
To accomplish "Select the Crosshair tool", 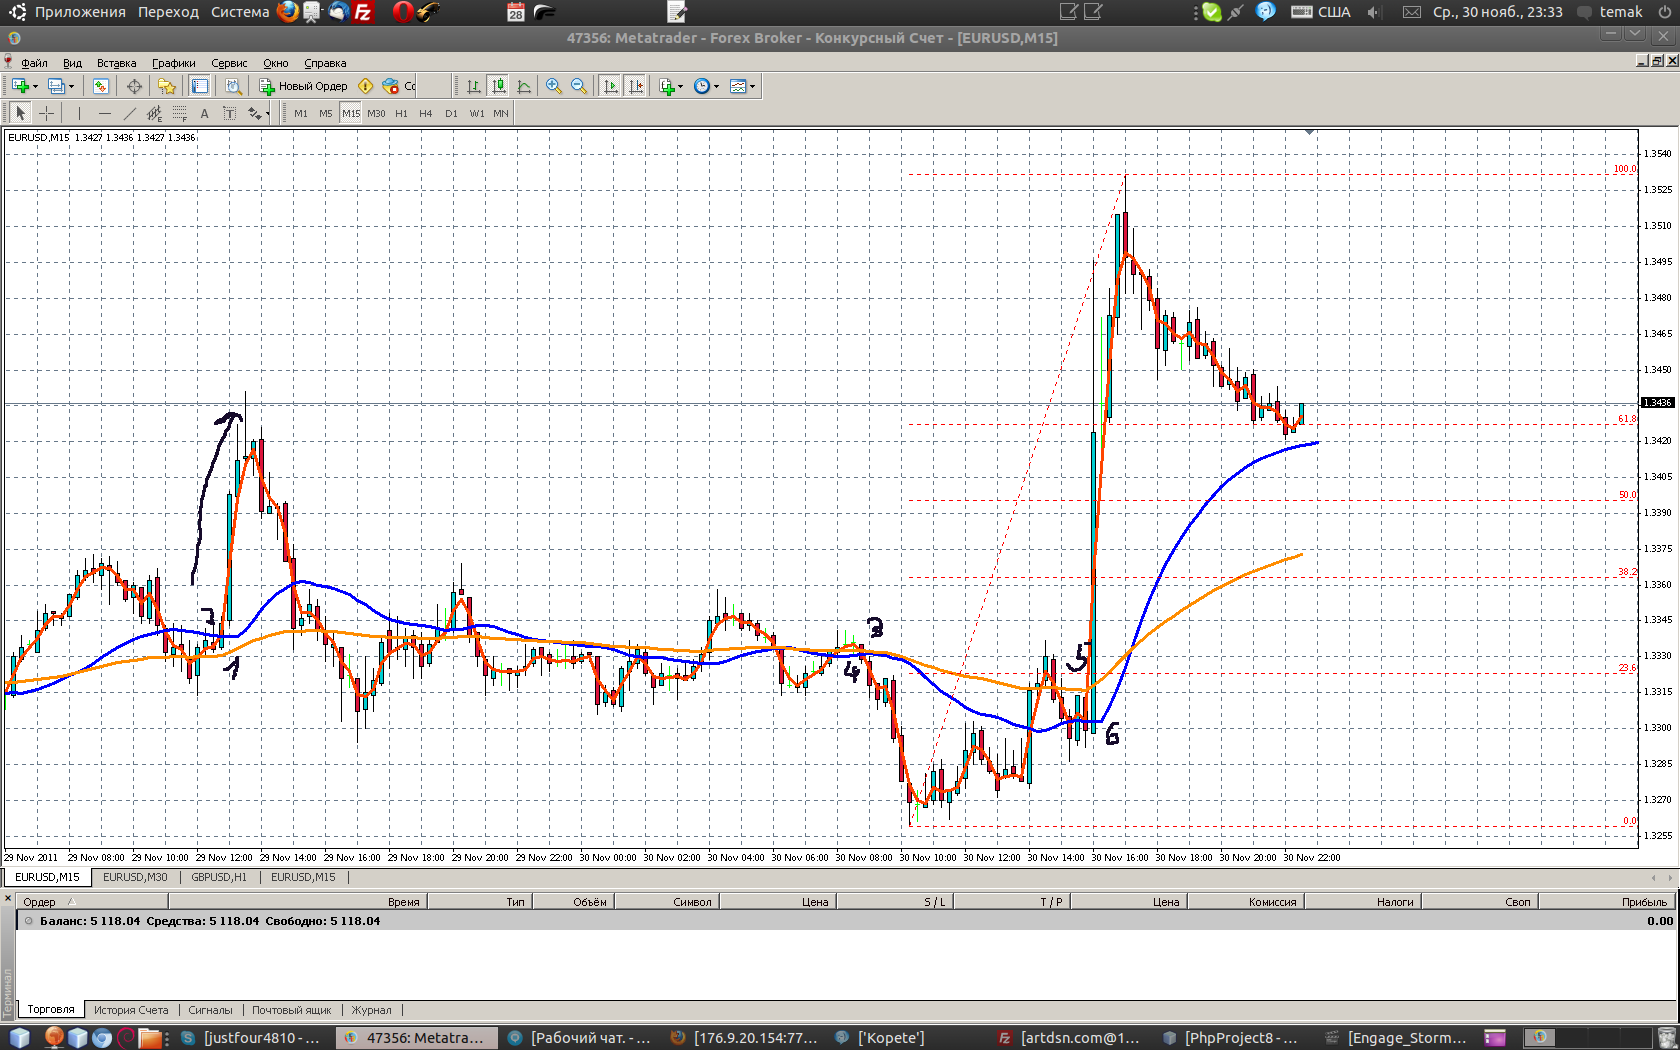I will pos(46,113).
